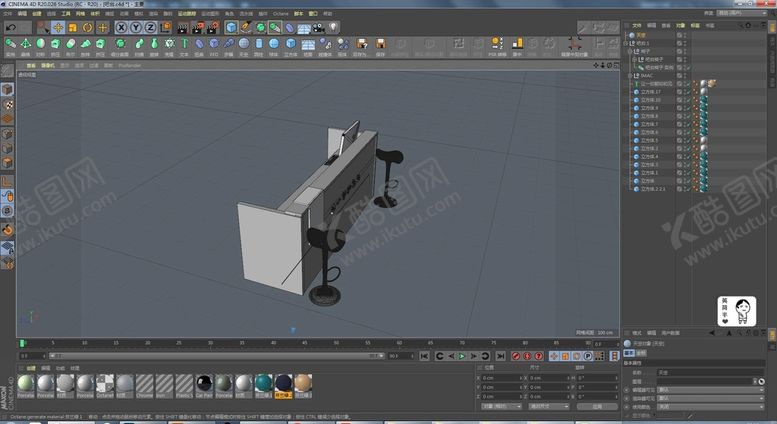Viewport: 777px width, 424px height.
Task: Select 立方体.17 in the object list
Action: click(x=650, y=91)
